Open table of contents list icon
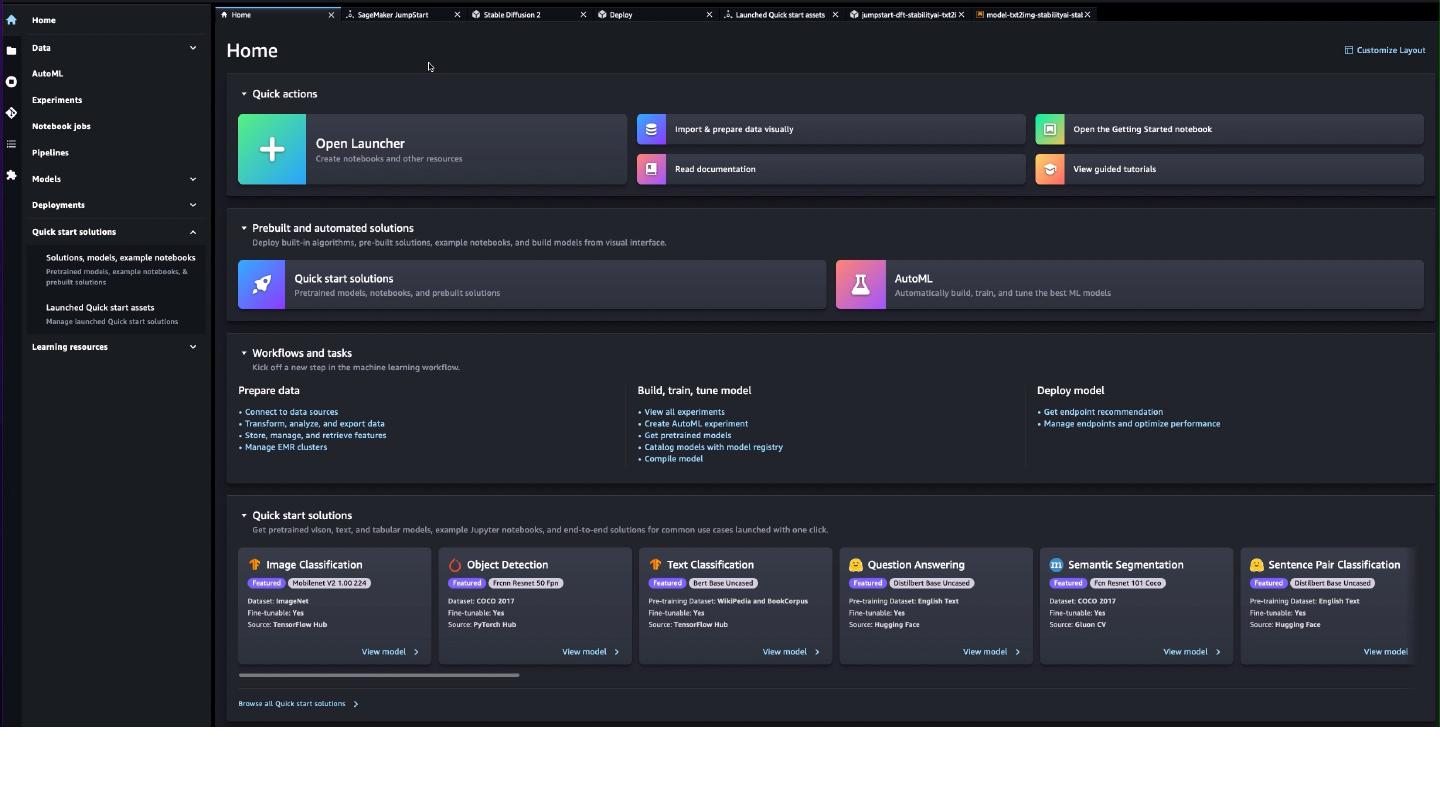This screenshot has height=810, width=1440. (11, 144)
